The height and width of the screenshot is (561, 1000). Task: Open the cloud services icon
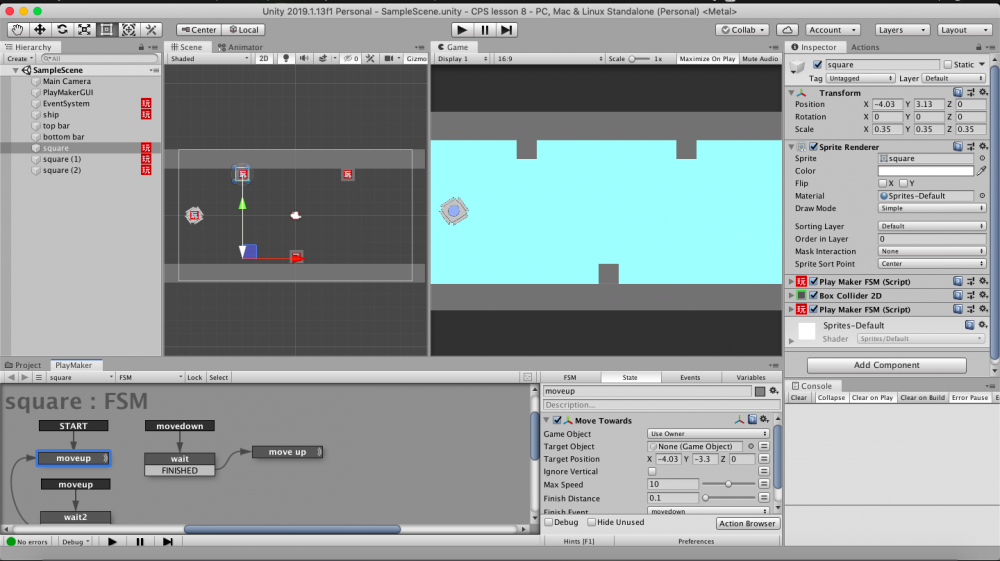click(x=788, y=30)
